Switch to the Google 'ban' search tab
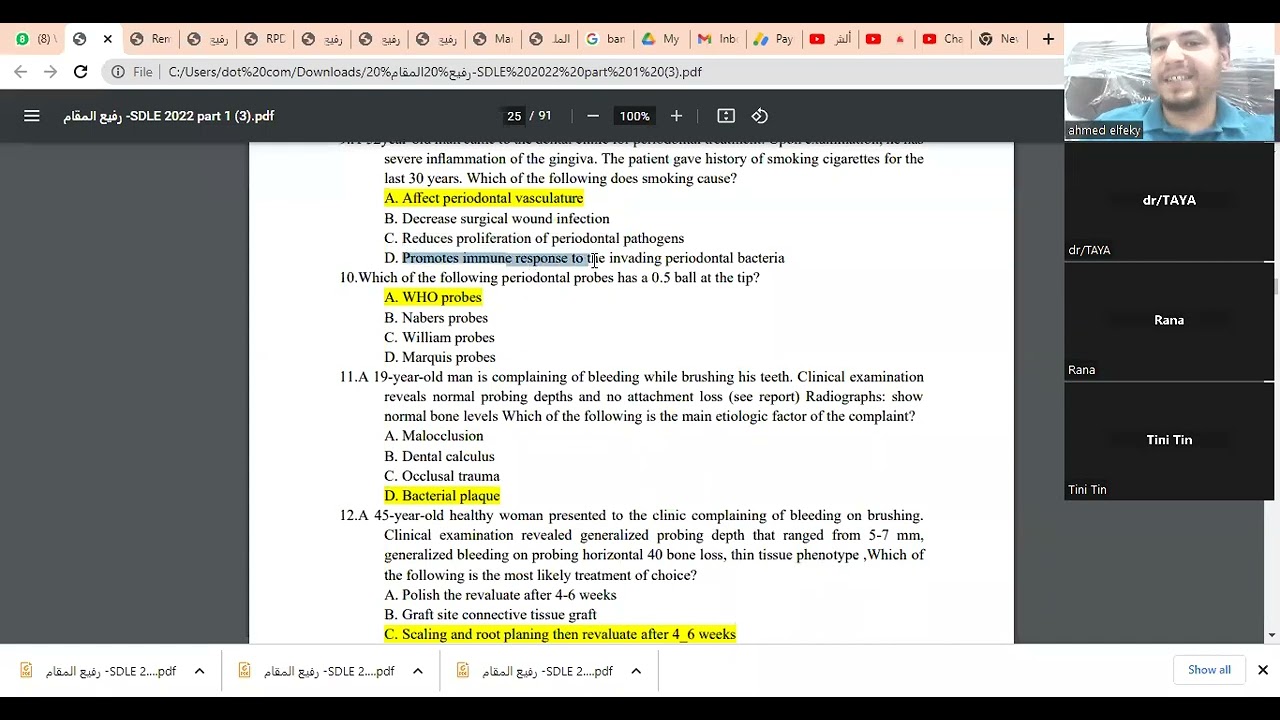Viewport: 1280px width, 720px height. (x=606, y=39)
